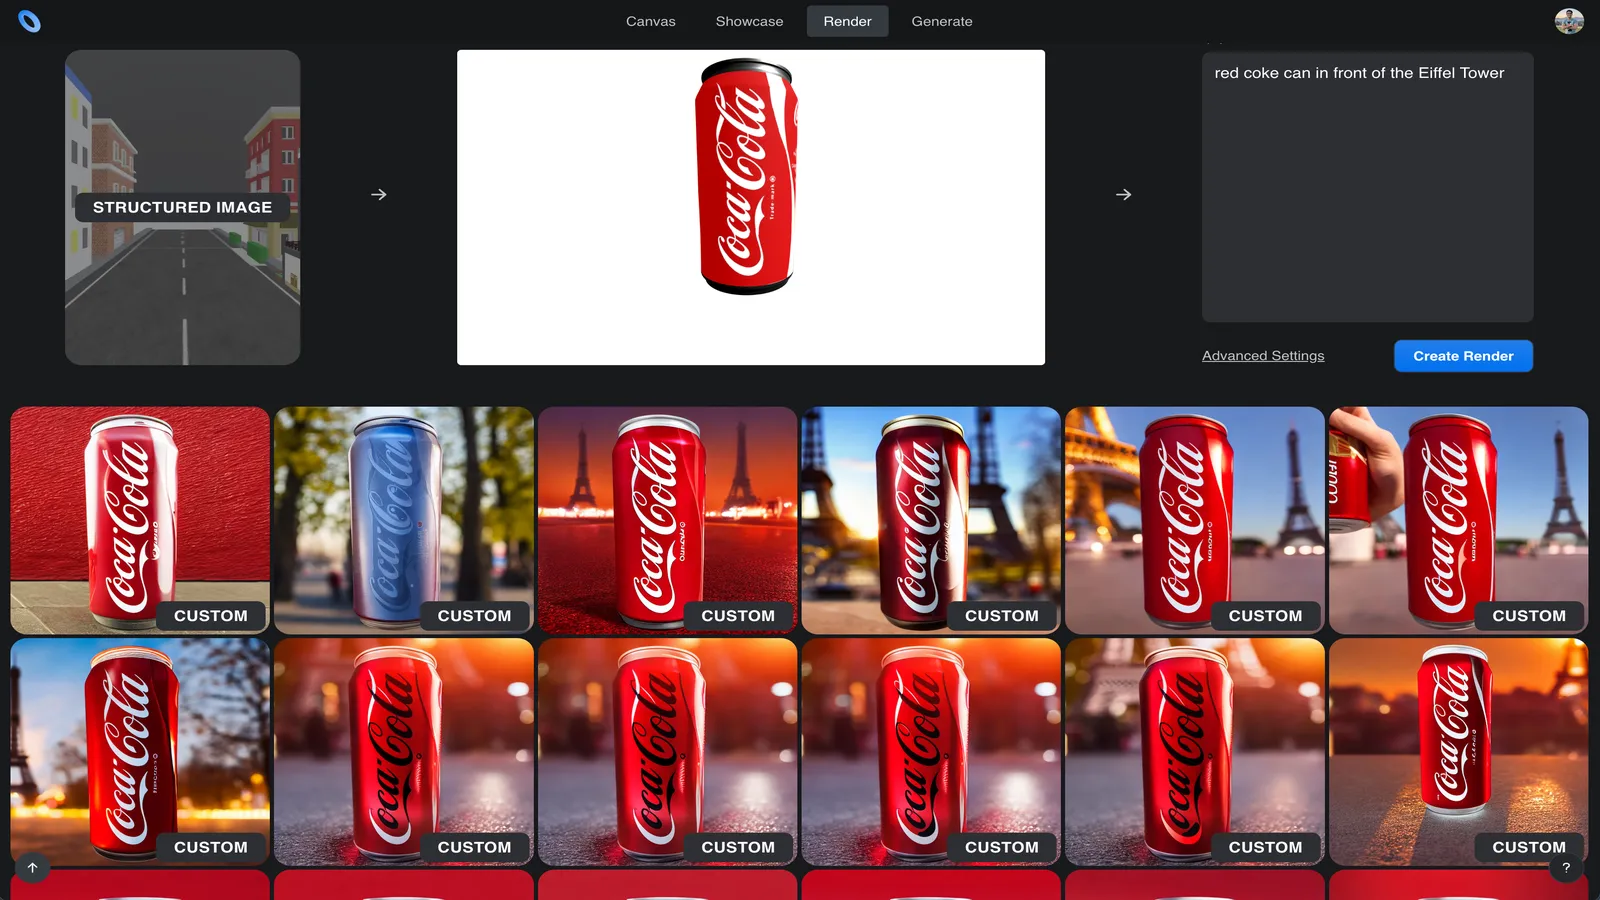Image resolution: width=1600 pixels, height=900 pixels.
Task: Click the Coca-Cola can preview on white canvas
Action: point(751,207)
